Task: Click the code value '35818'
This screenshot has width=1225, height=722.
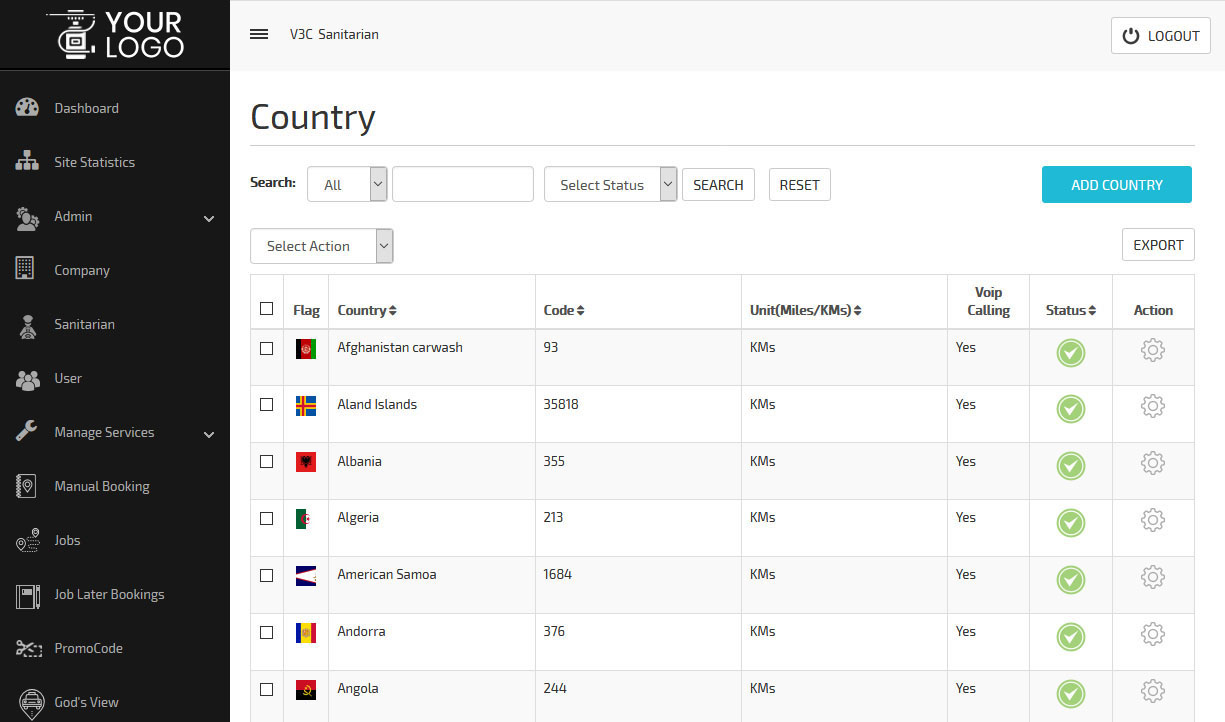Action: pyautogui.click(x=561, y=404)
